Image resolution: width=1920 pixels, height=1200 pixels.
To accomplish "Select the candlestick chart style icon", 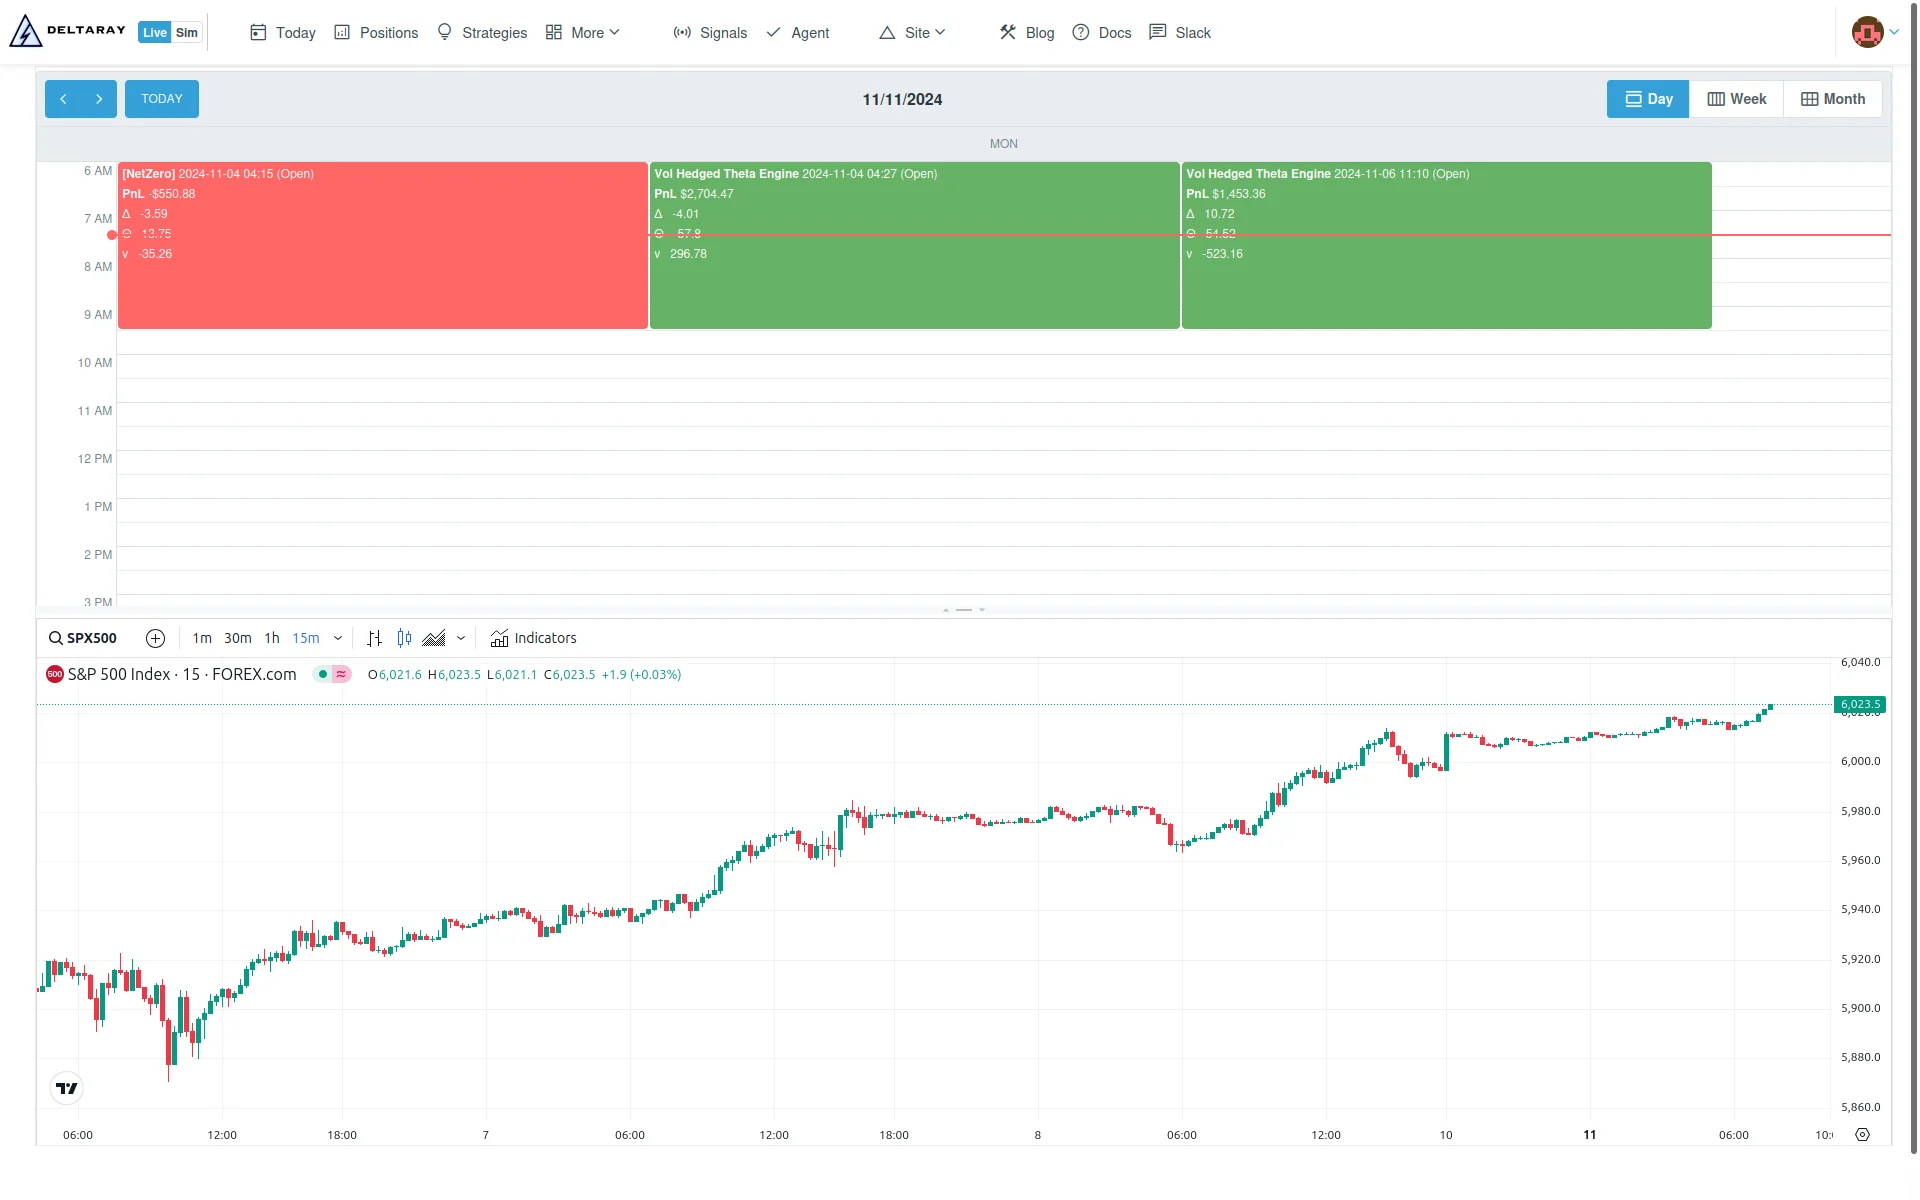I will point(404,638).
